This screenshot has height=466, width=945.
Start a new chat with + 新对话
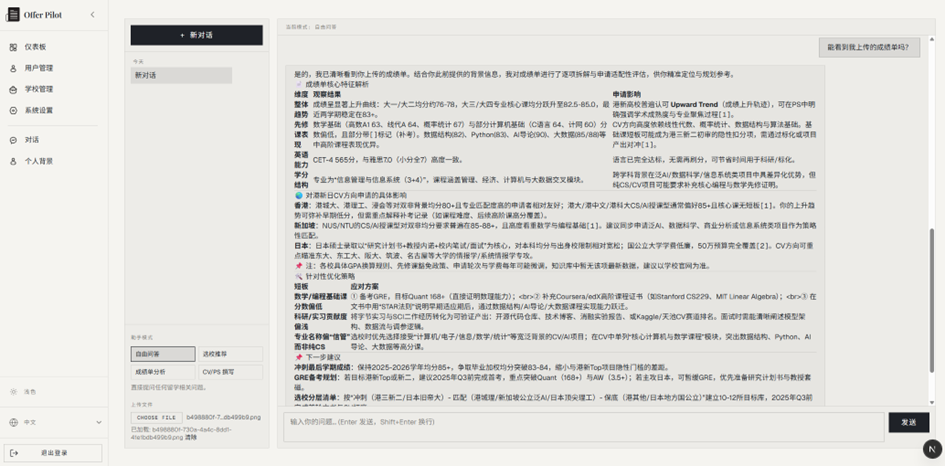[x=196, y=35]
